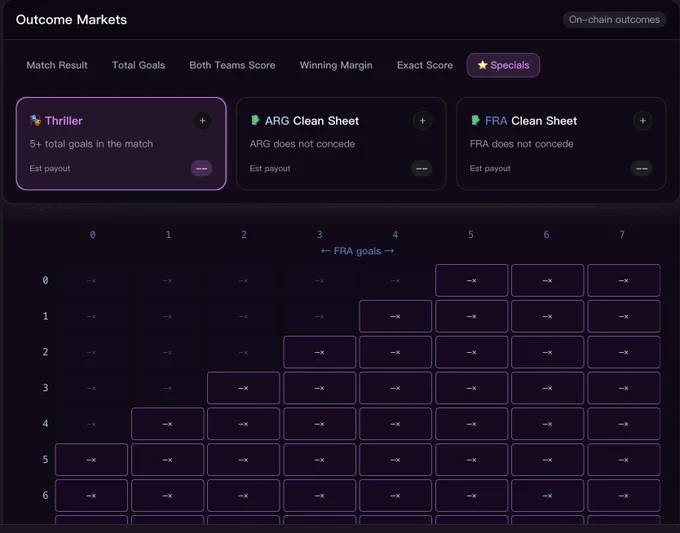Click 'FRA does not concede' description
This screenshot has height=533, width=680.
click(521, 144)
